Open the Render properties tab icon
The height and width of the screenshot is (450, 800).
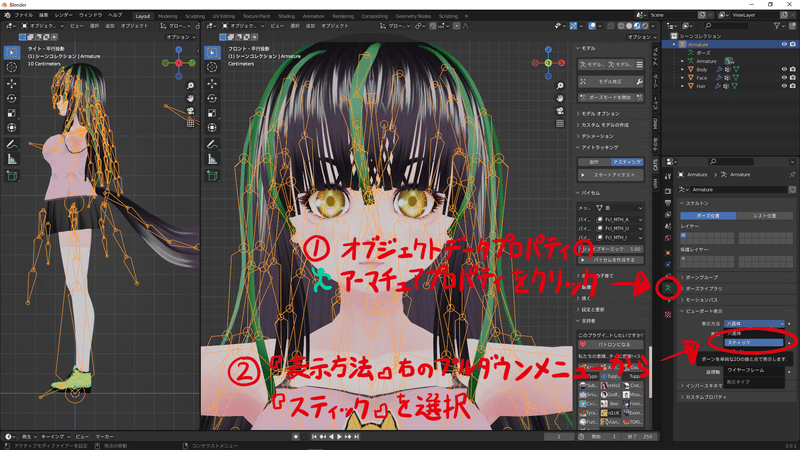[x=668, y=191]
